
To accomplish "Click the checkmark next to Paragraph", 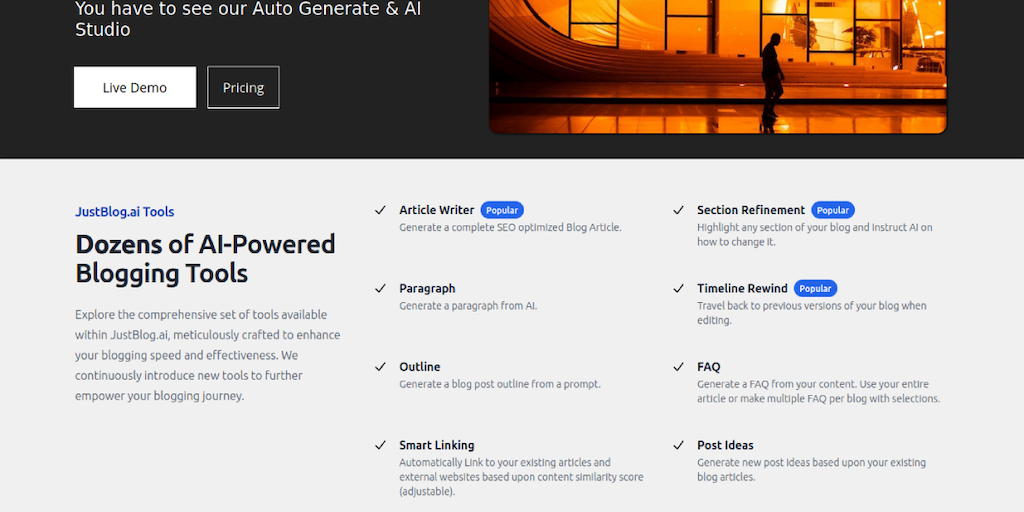I will click(380, 288).
